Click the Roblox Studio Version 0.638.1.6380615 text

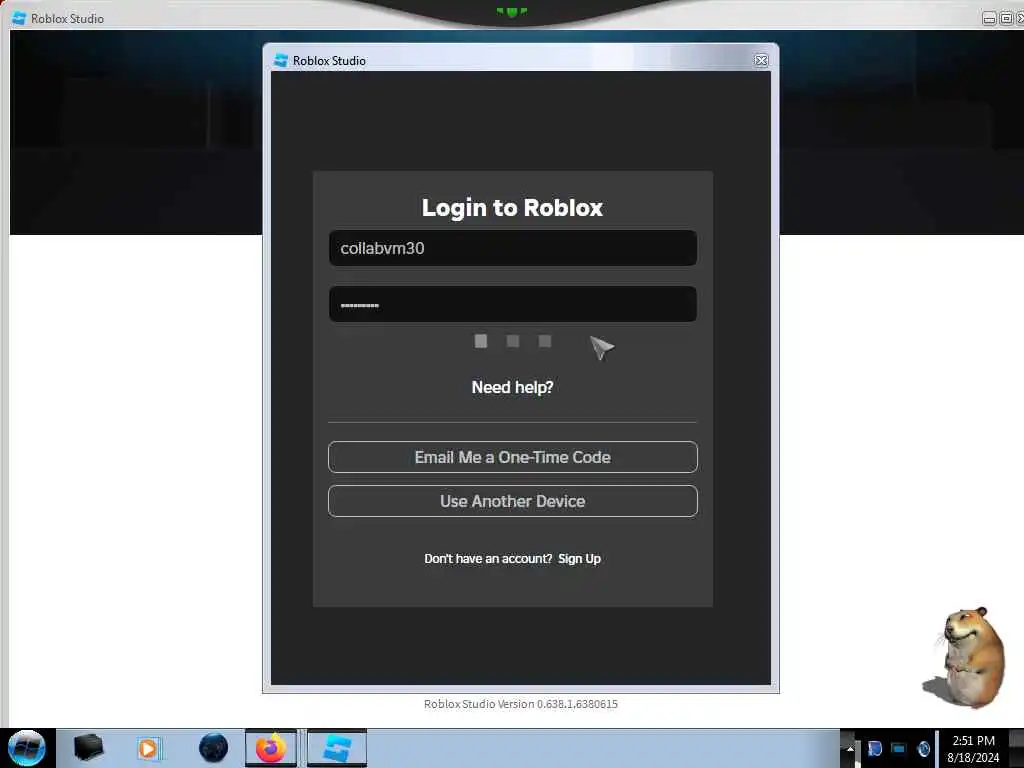click(520, 704)
